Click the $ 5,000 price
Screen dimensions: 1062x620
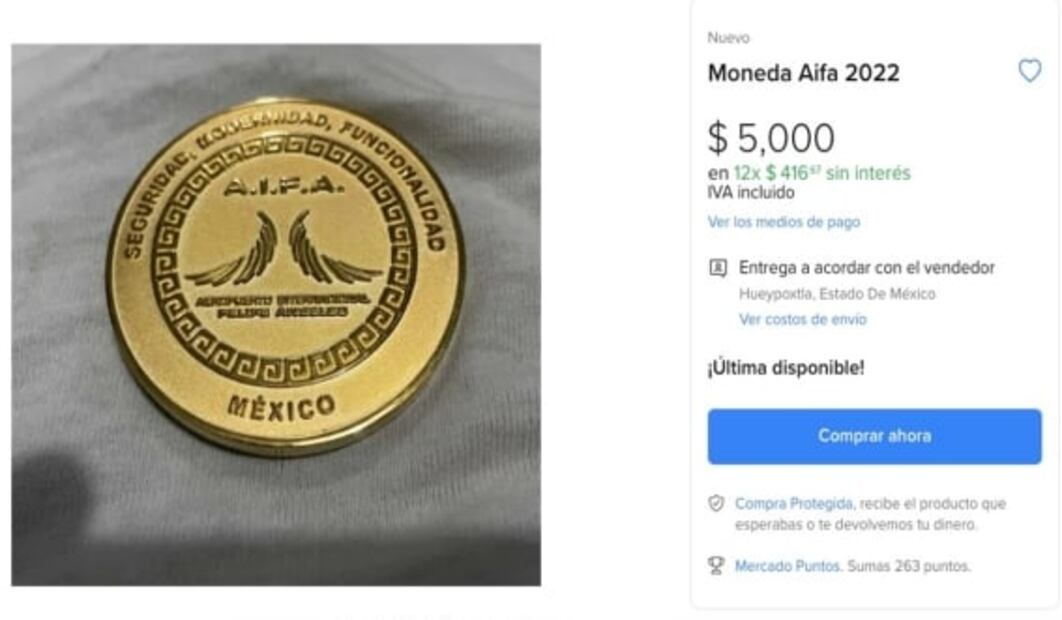pyautogui.click(x=771, y=138)
